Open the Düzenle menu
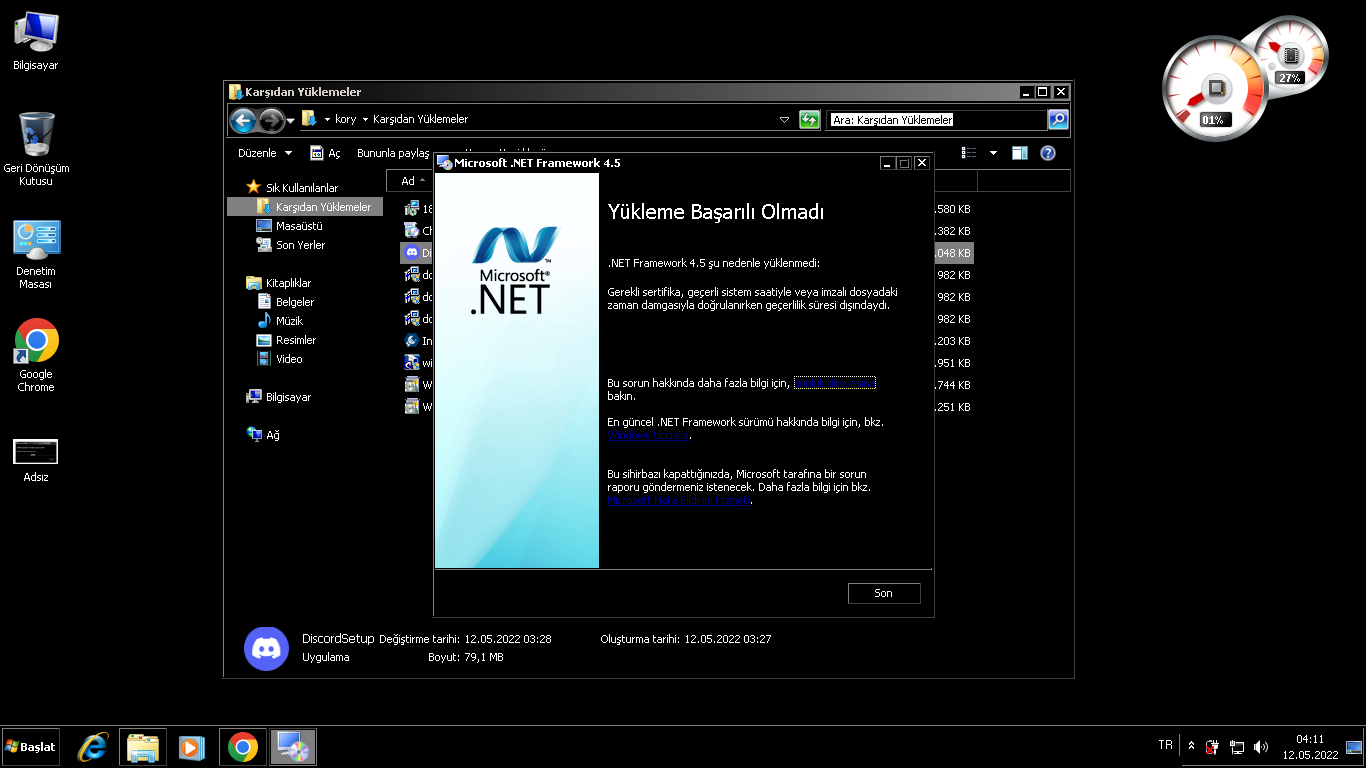 tap(265, 153)
